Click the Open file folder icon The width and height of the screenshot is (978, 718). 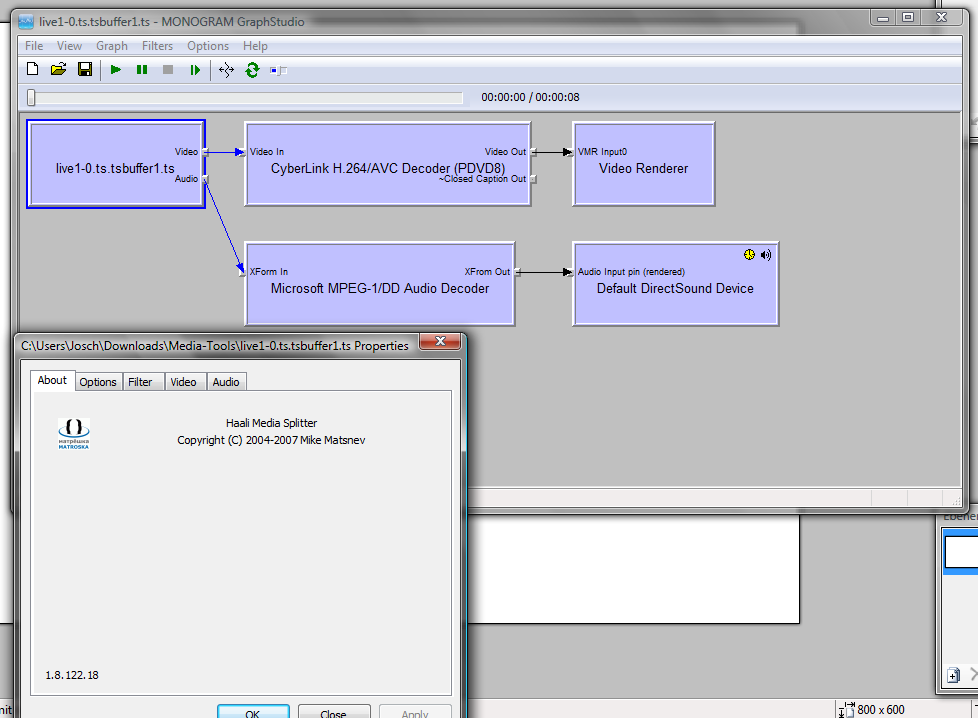[59, 69]
